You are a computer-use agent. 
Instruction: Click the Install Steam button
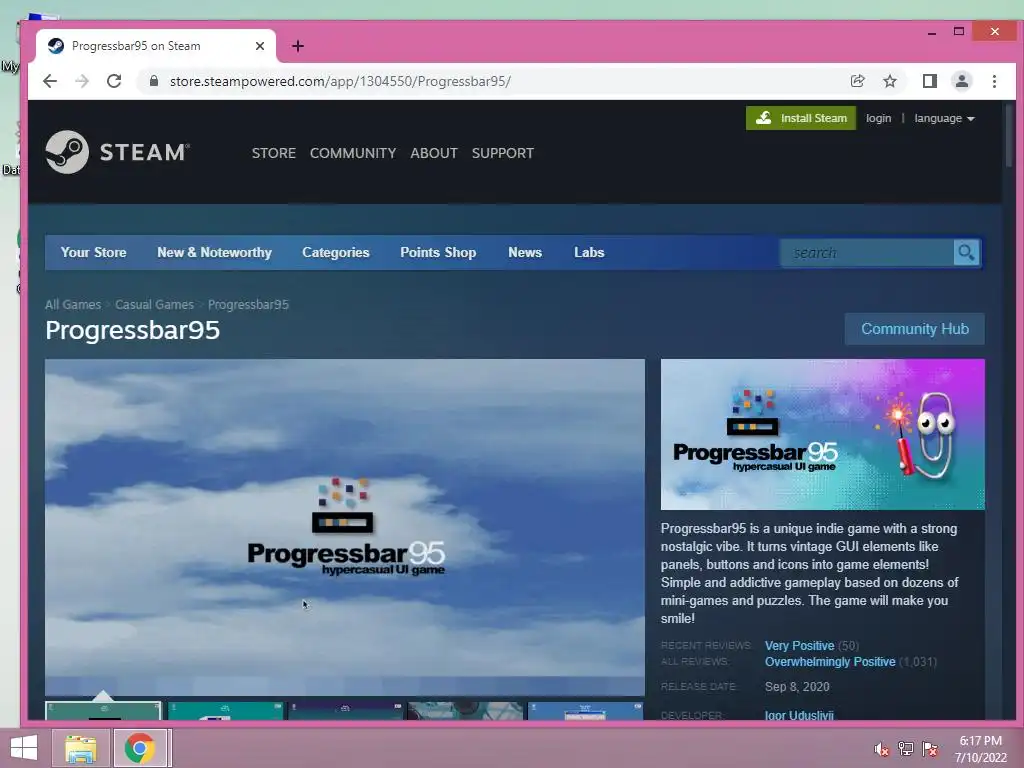[x=801, y=118]
